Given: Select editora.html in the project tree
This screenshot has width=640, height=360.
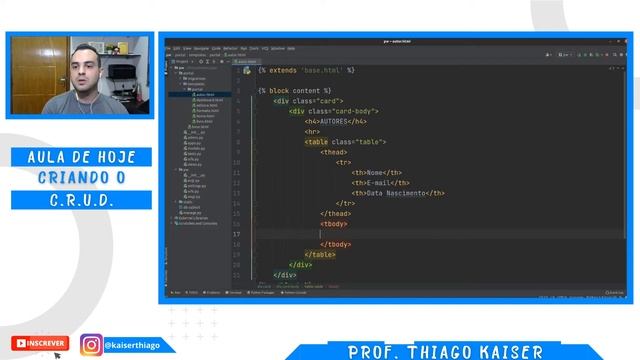Looking at the screenshot, I should pyautogui.click(x=205, y=105).
